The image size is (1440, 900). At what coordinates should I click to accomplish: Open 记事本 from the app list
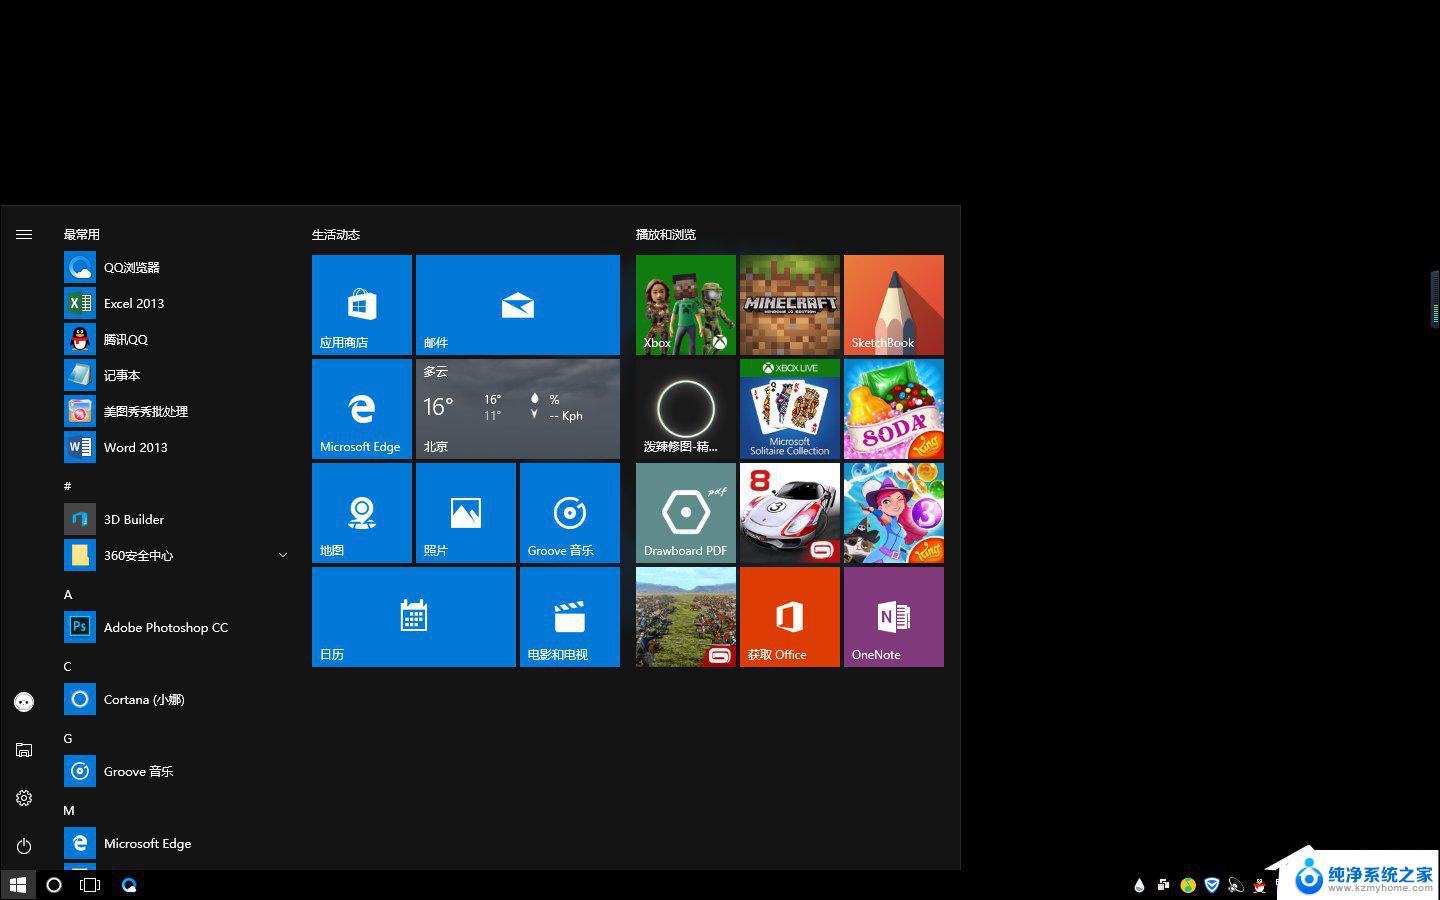[x=176, y=375]
